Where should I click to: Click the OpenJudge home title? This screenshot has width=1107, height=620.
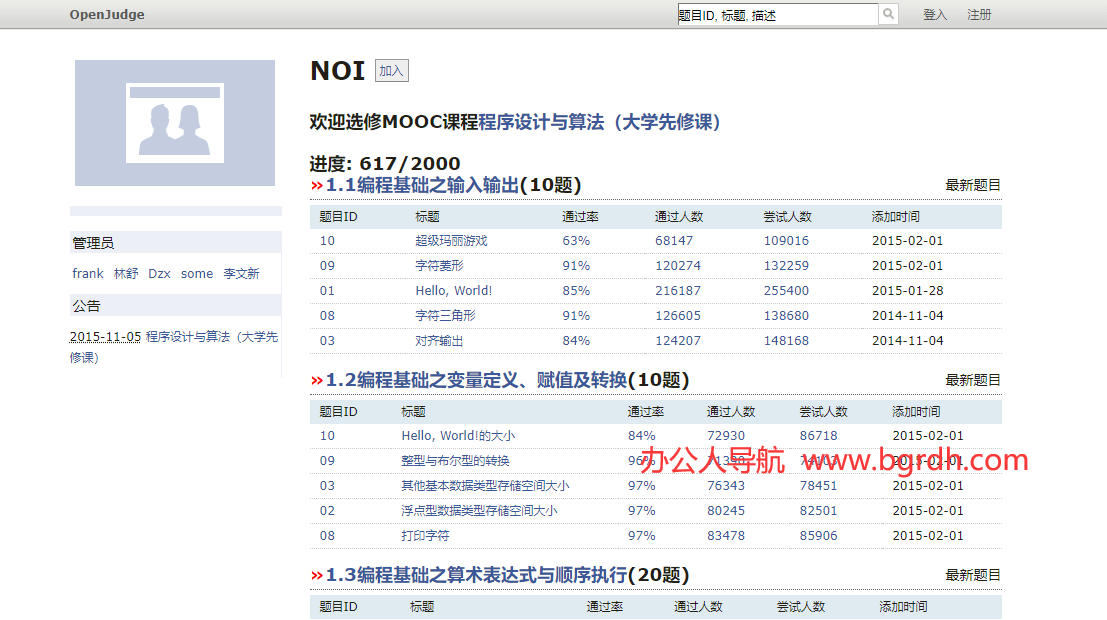(106, 14)
